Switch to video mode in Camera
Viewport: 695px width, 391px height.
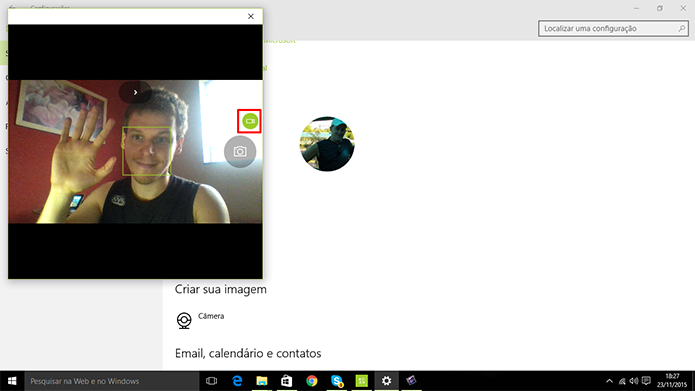click(x=250, y=121)
